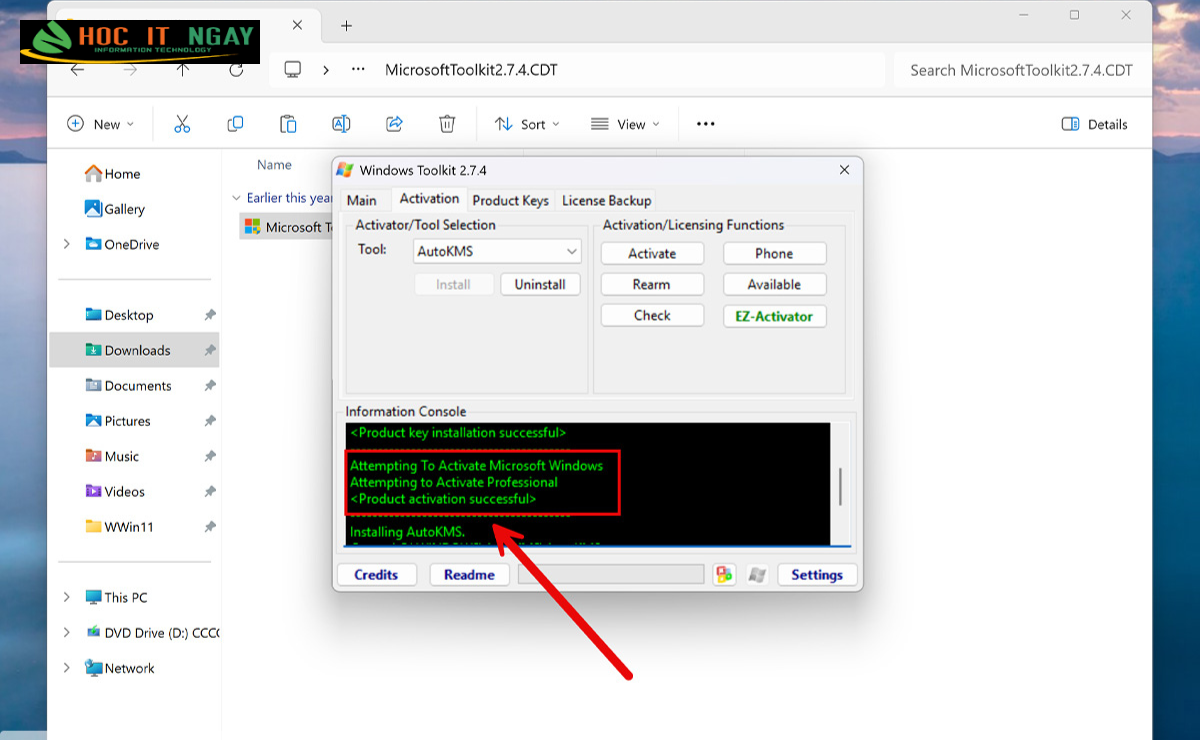The height and width of the screenshot is (740, 1200).
Task: Open the View dropdown in Explorer
Action: (626, 124)
